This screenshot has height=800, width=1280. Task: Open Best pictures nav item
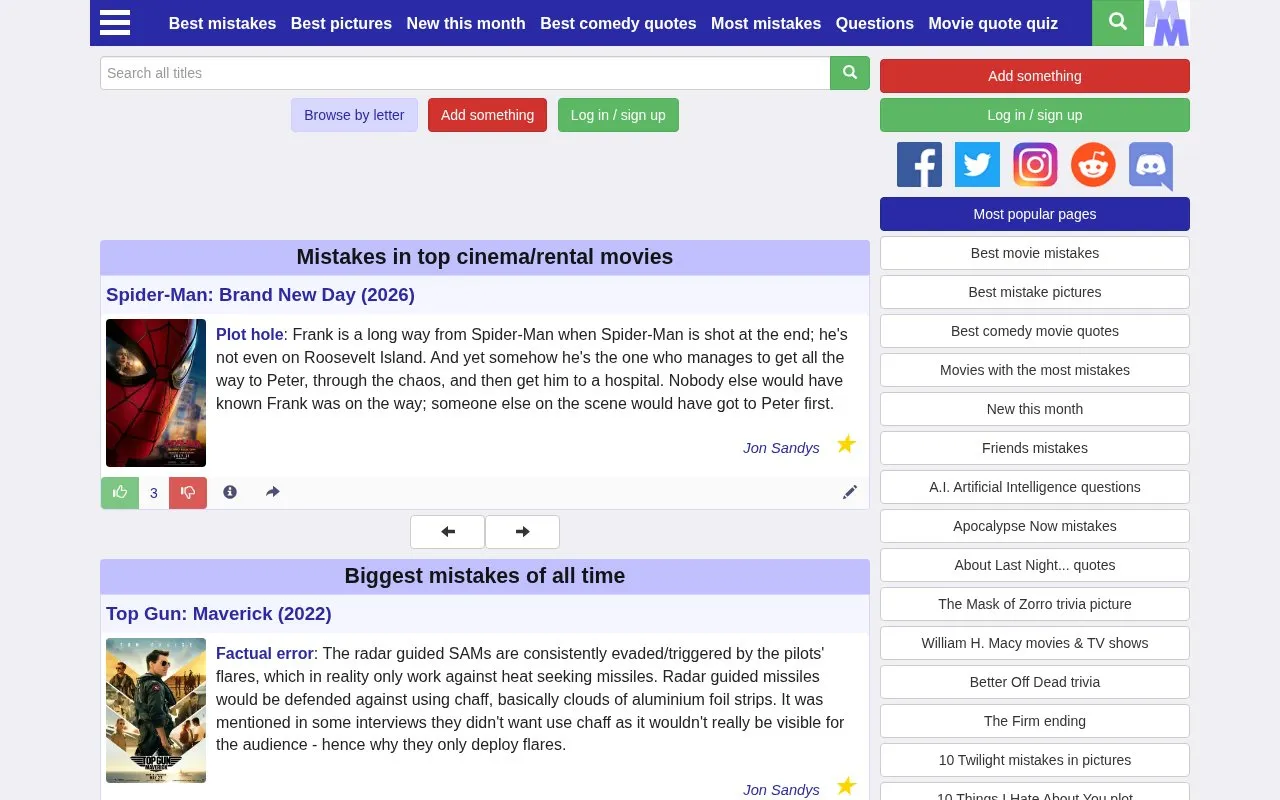click(341, 23)
